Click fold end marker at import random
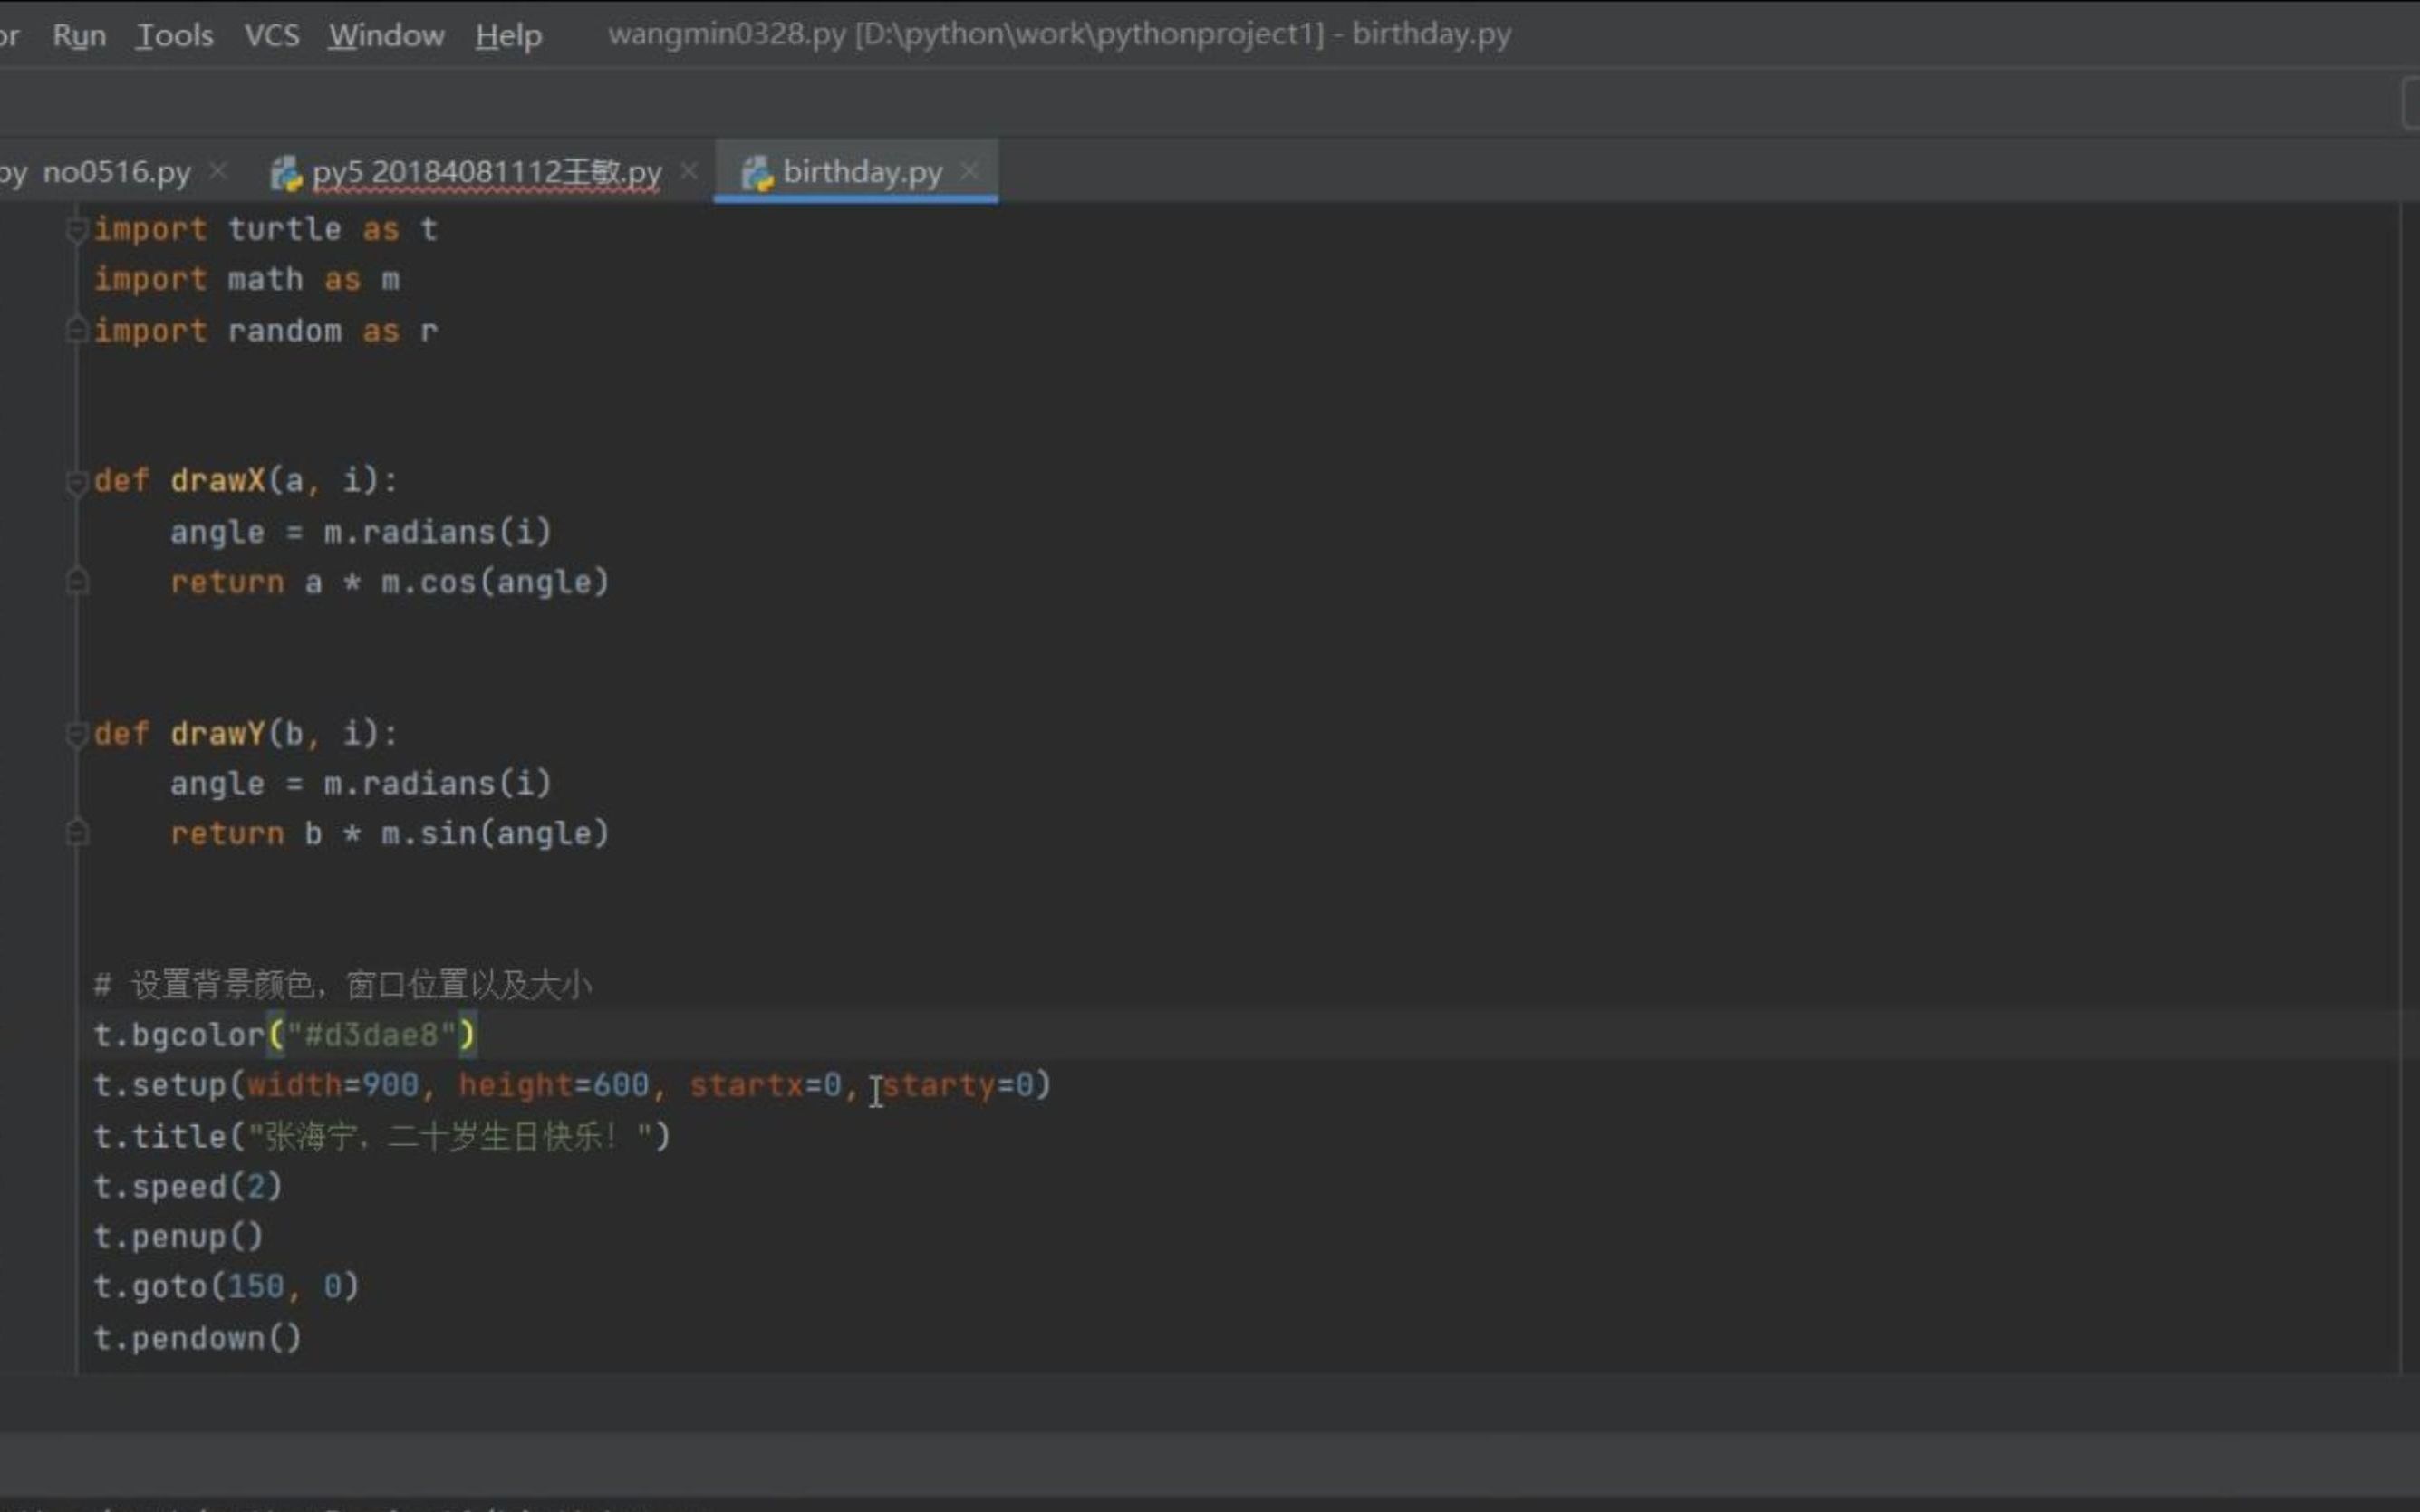 [77, 330]
